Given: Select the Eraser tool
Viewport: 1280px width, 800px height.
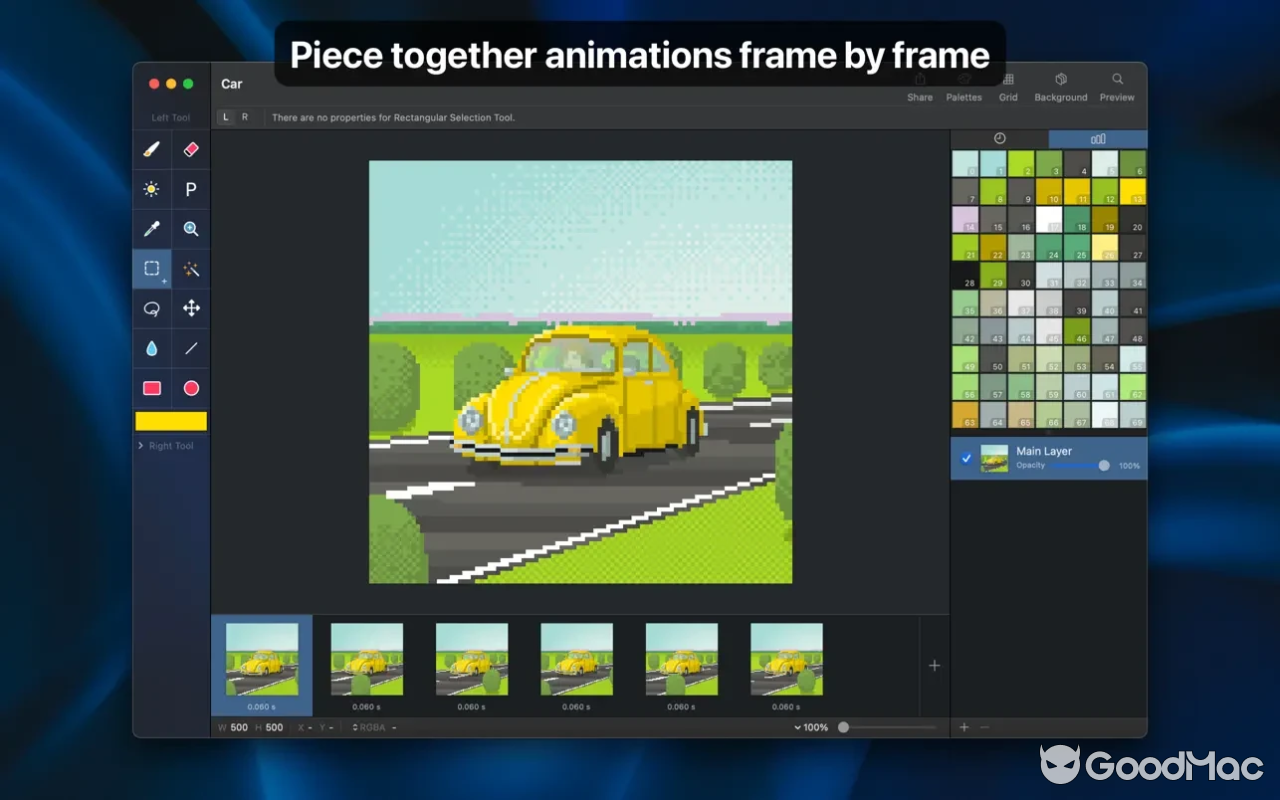Looking at the screenshot, I should (190, 150).
